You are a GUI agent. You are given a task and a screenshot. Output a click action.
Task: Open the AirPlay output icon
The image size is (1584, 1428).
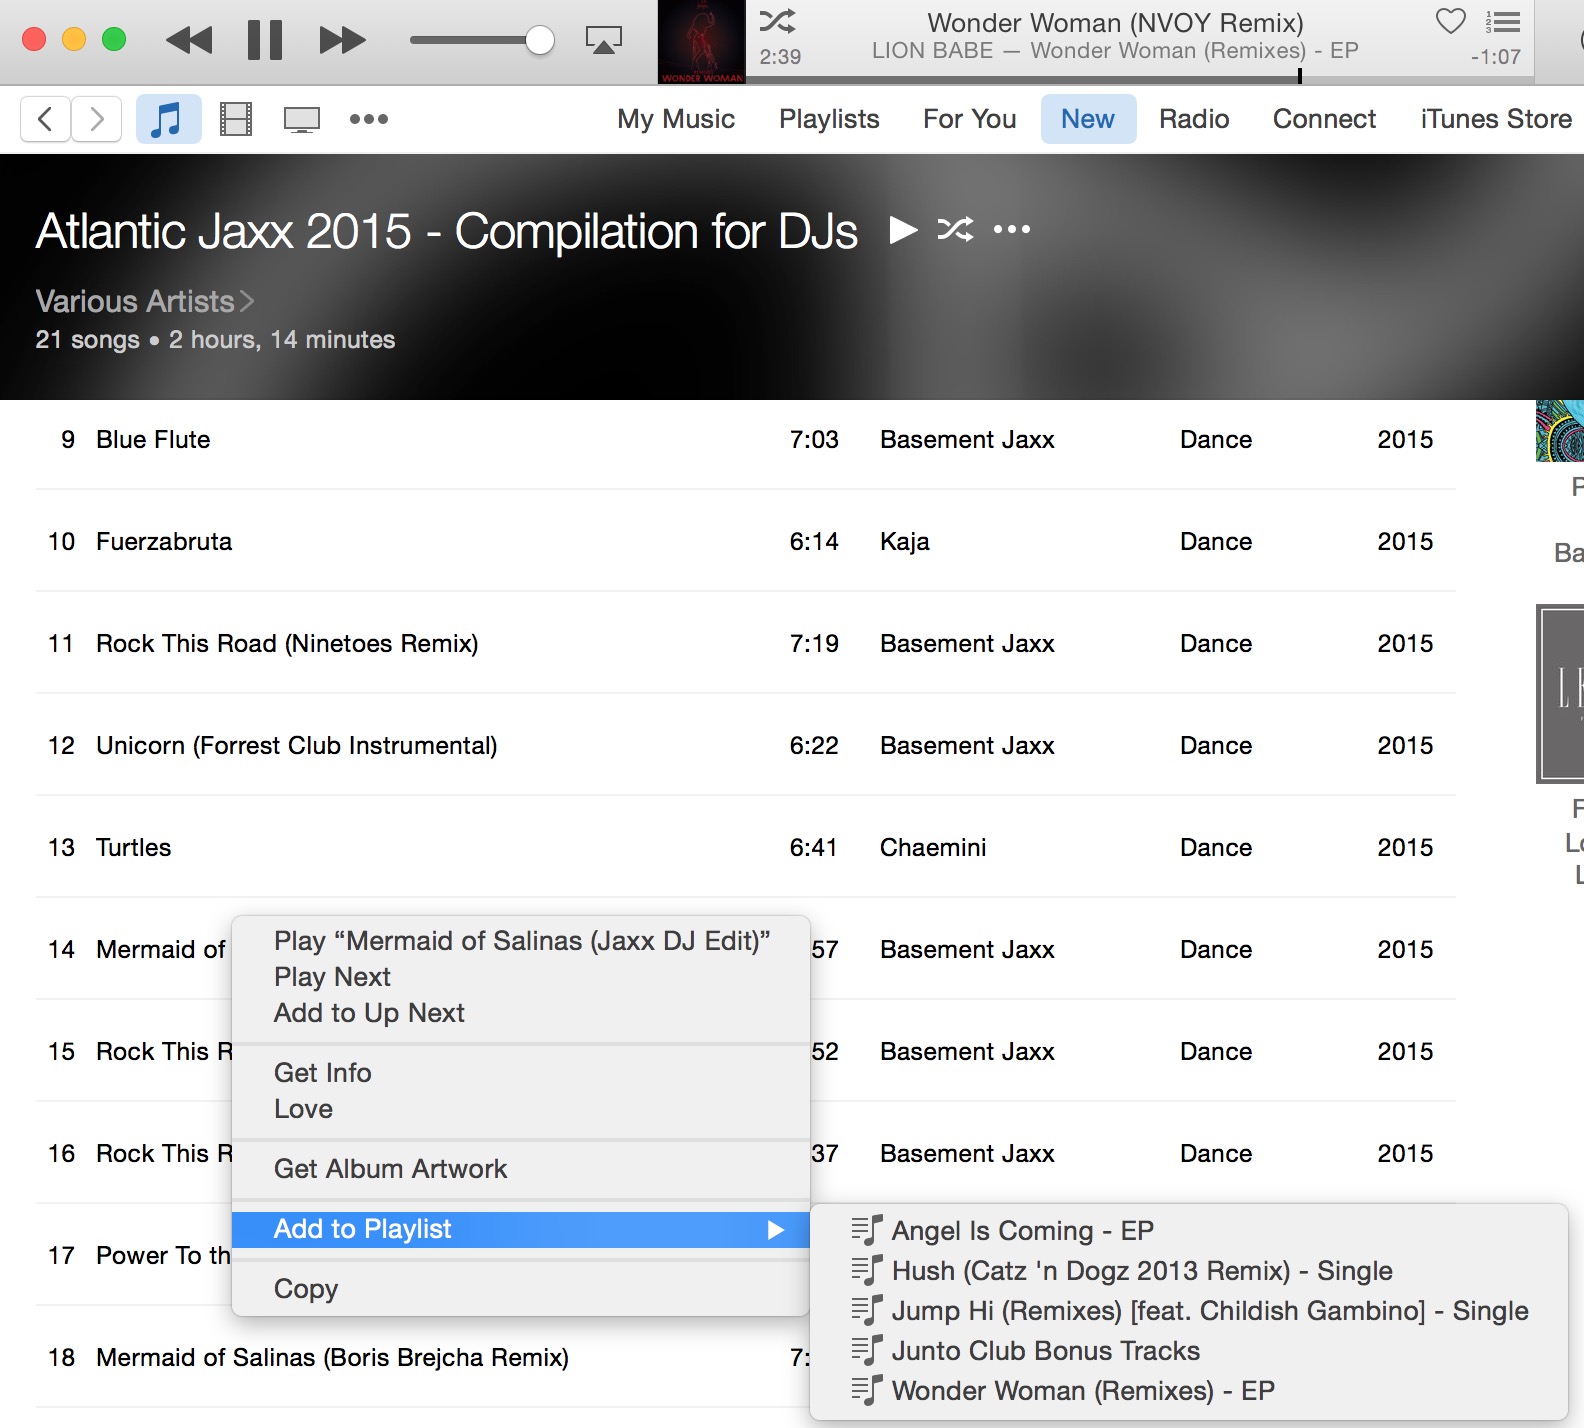tap(603, 40)
